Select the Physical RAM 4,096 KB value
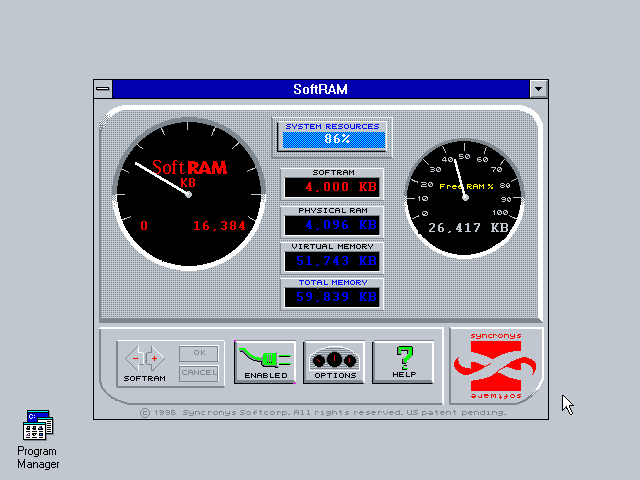Viewport: 640px width, 480px height. click(x=332, y=225)
